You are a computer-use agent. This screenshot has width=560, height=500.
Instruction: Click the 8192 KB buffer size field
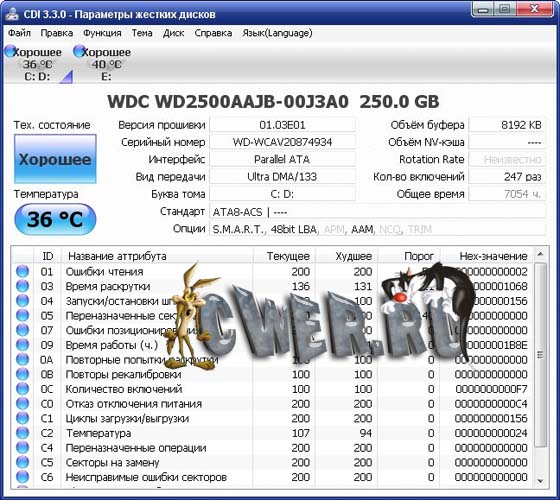click(507, 125)
